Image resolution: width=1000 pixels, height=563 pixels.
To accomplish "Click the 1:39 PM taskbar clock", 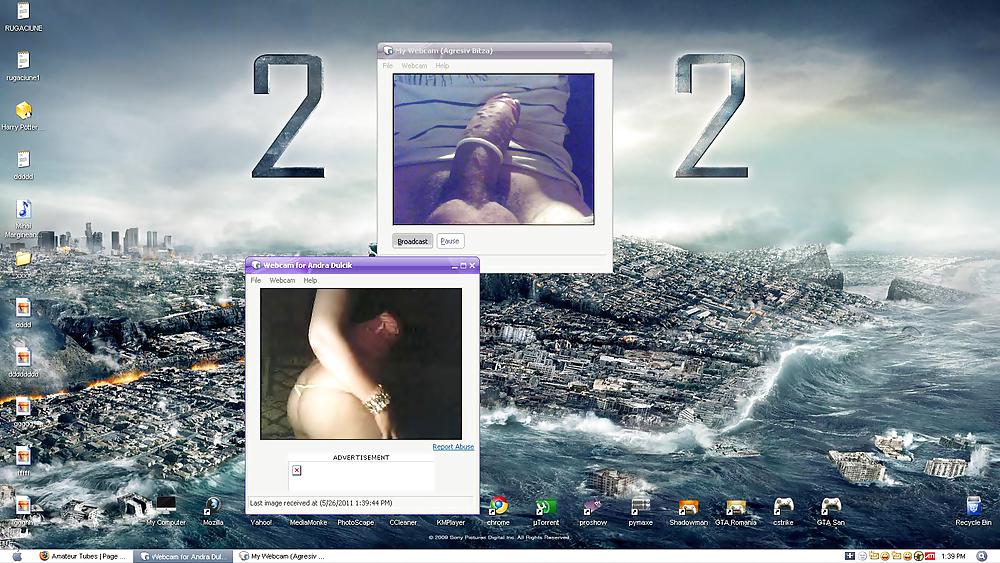I will [x=953, y=556].
